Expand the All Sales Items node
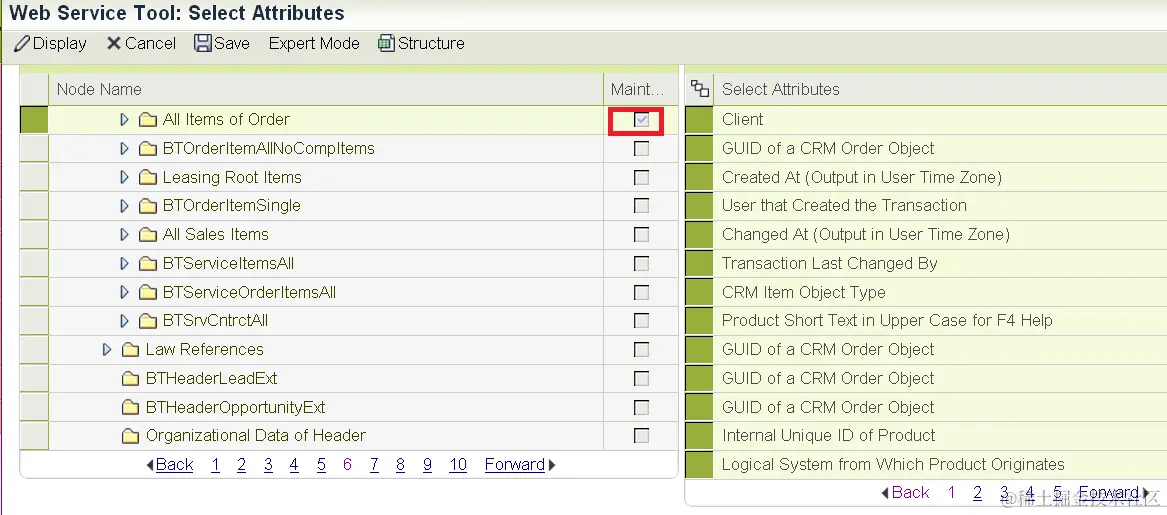Viewport: 1167px width, 515px height. click(x=124, y=235)
